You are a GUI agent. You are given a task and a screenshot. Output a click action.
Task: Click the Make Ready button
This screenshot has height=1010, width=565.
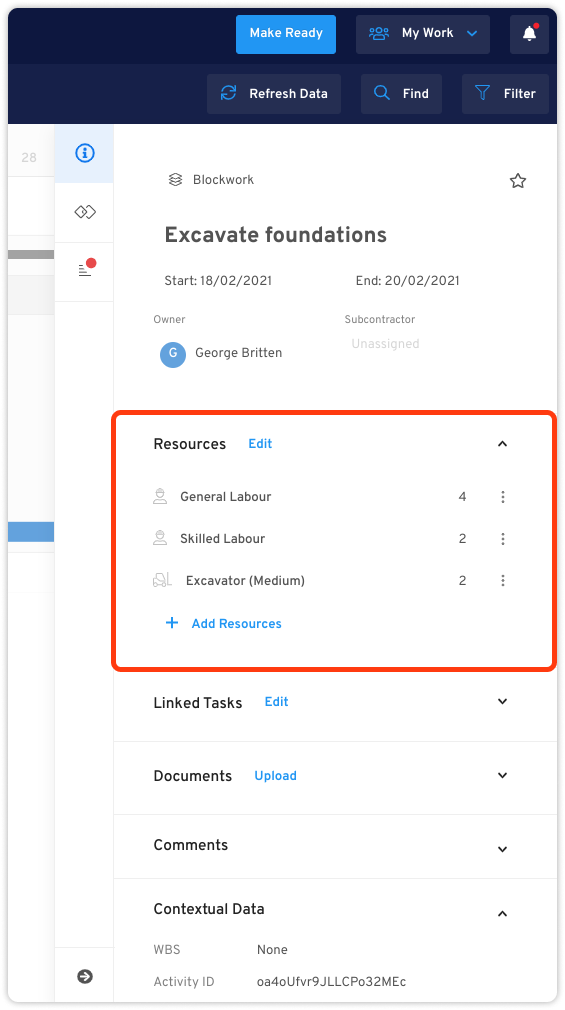tap(286, 33)
